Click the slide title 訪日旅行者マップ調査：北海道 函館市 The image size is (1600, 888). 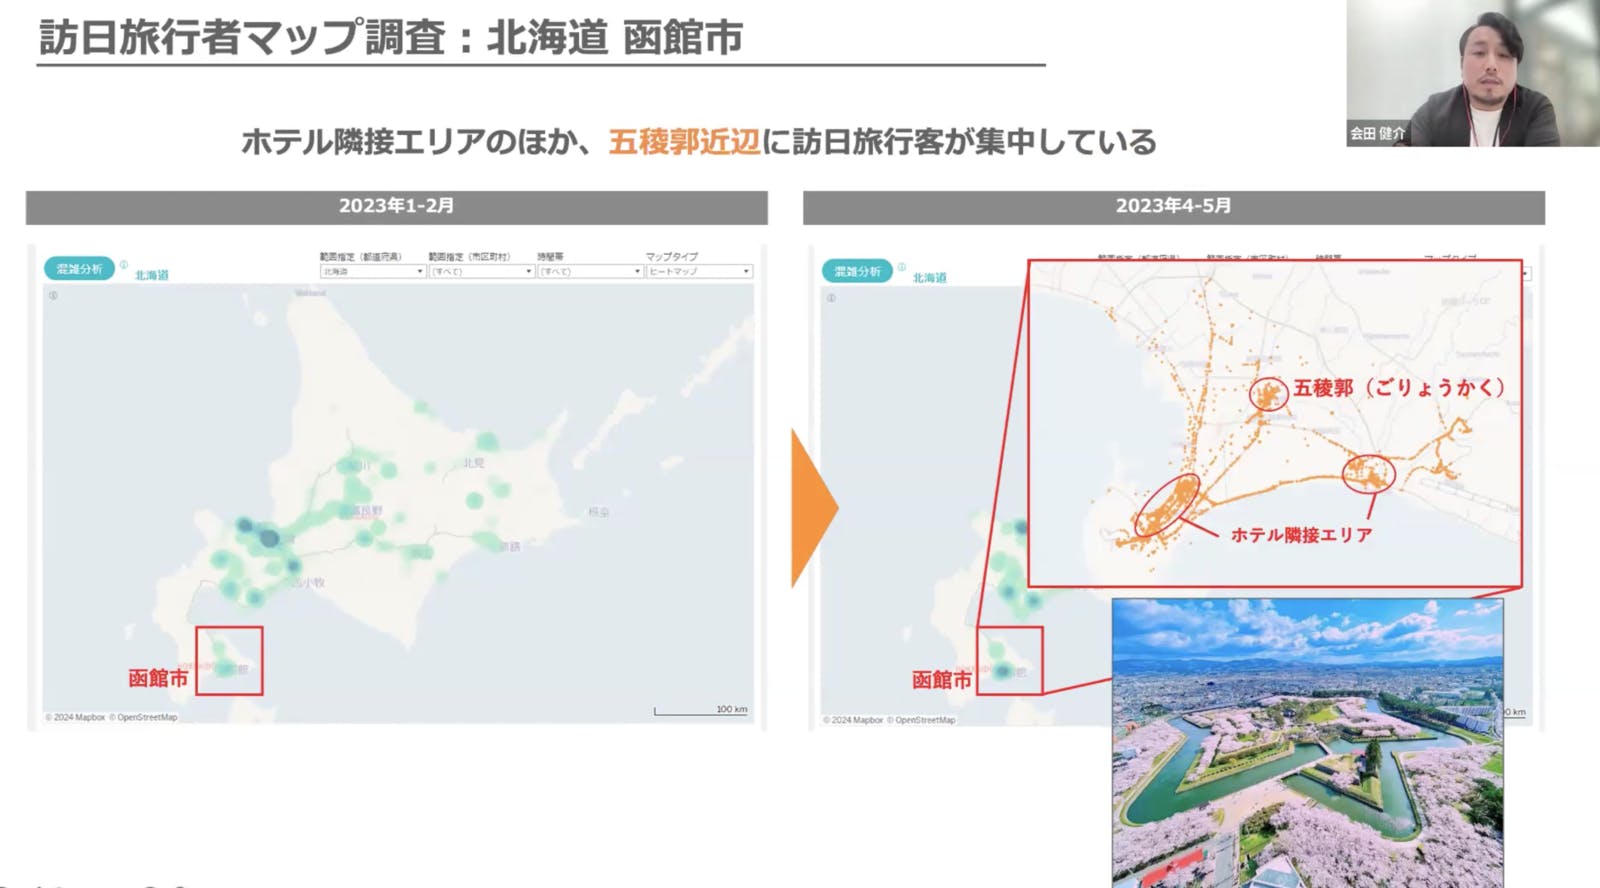point(391,38)
